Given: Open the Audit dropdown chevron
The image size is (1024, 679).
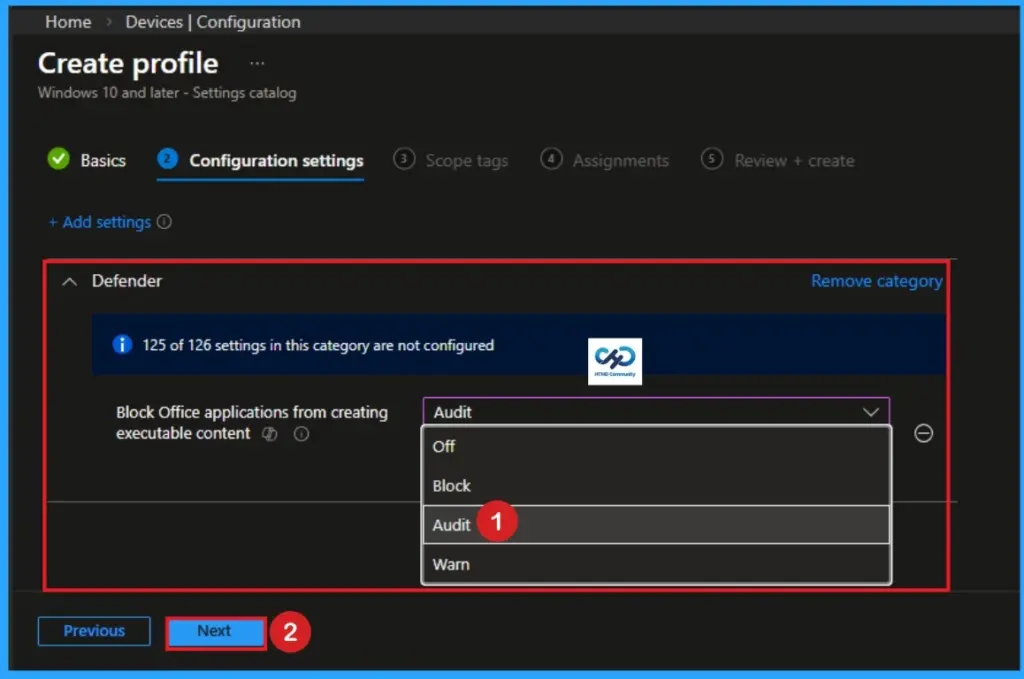Looking at the screenshot, I should pyautogui.click(x=872, y=412).
